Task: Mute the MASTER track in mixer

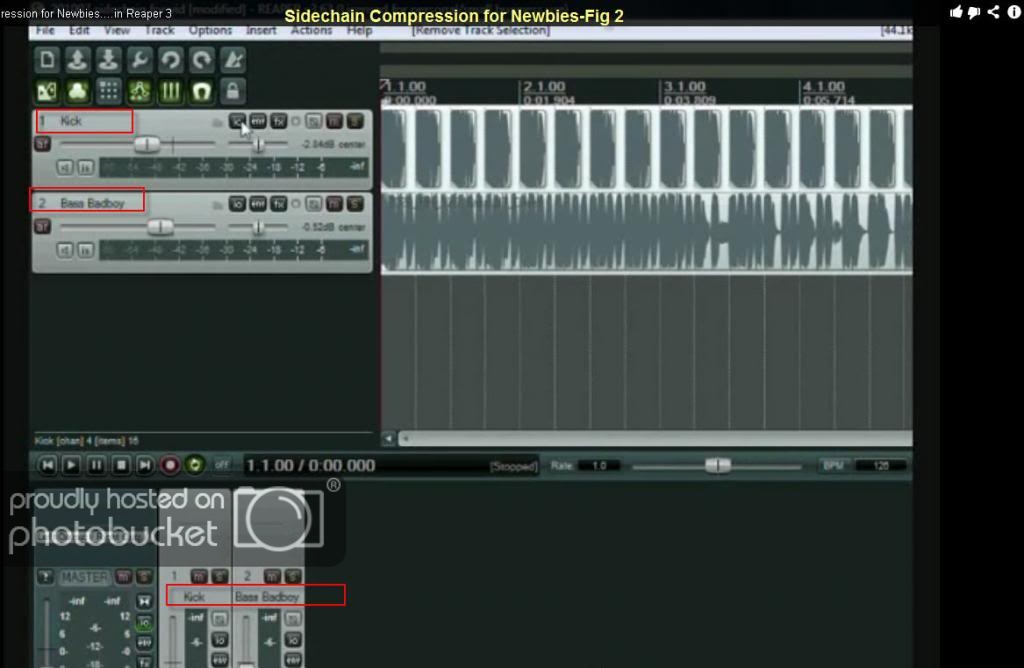Action: click(123, 577)
